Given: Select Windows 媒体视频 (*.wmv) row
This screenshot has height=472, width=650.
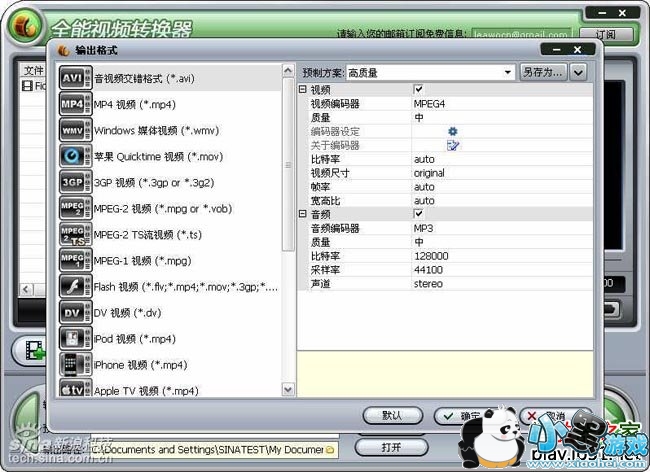Looking at the screenshot, I should tap(170, 130).
